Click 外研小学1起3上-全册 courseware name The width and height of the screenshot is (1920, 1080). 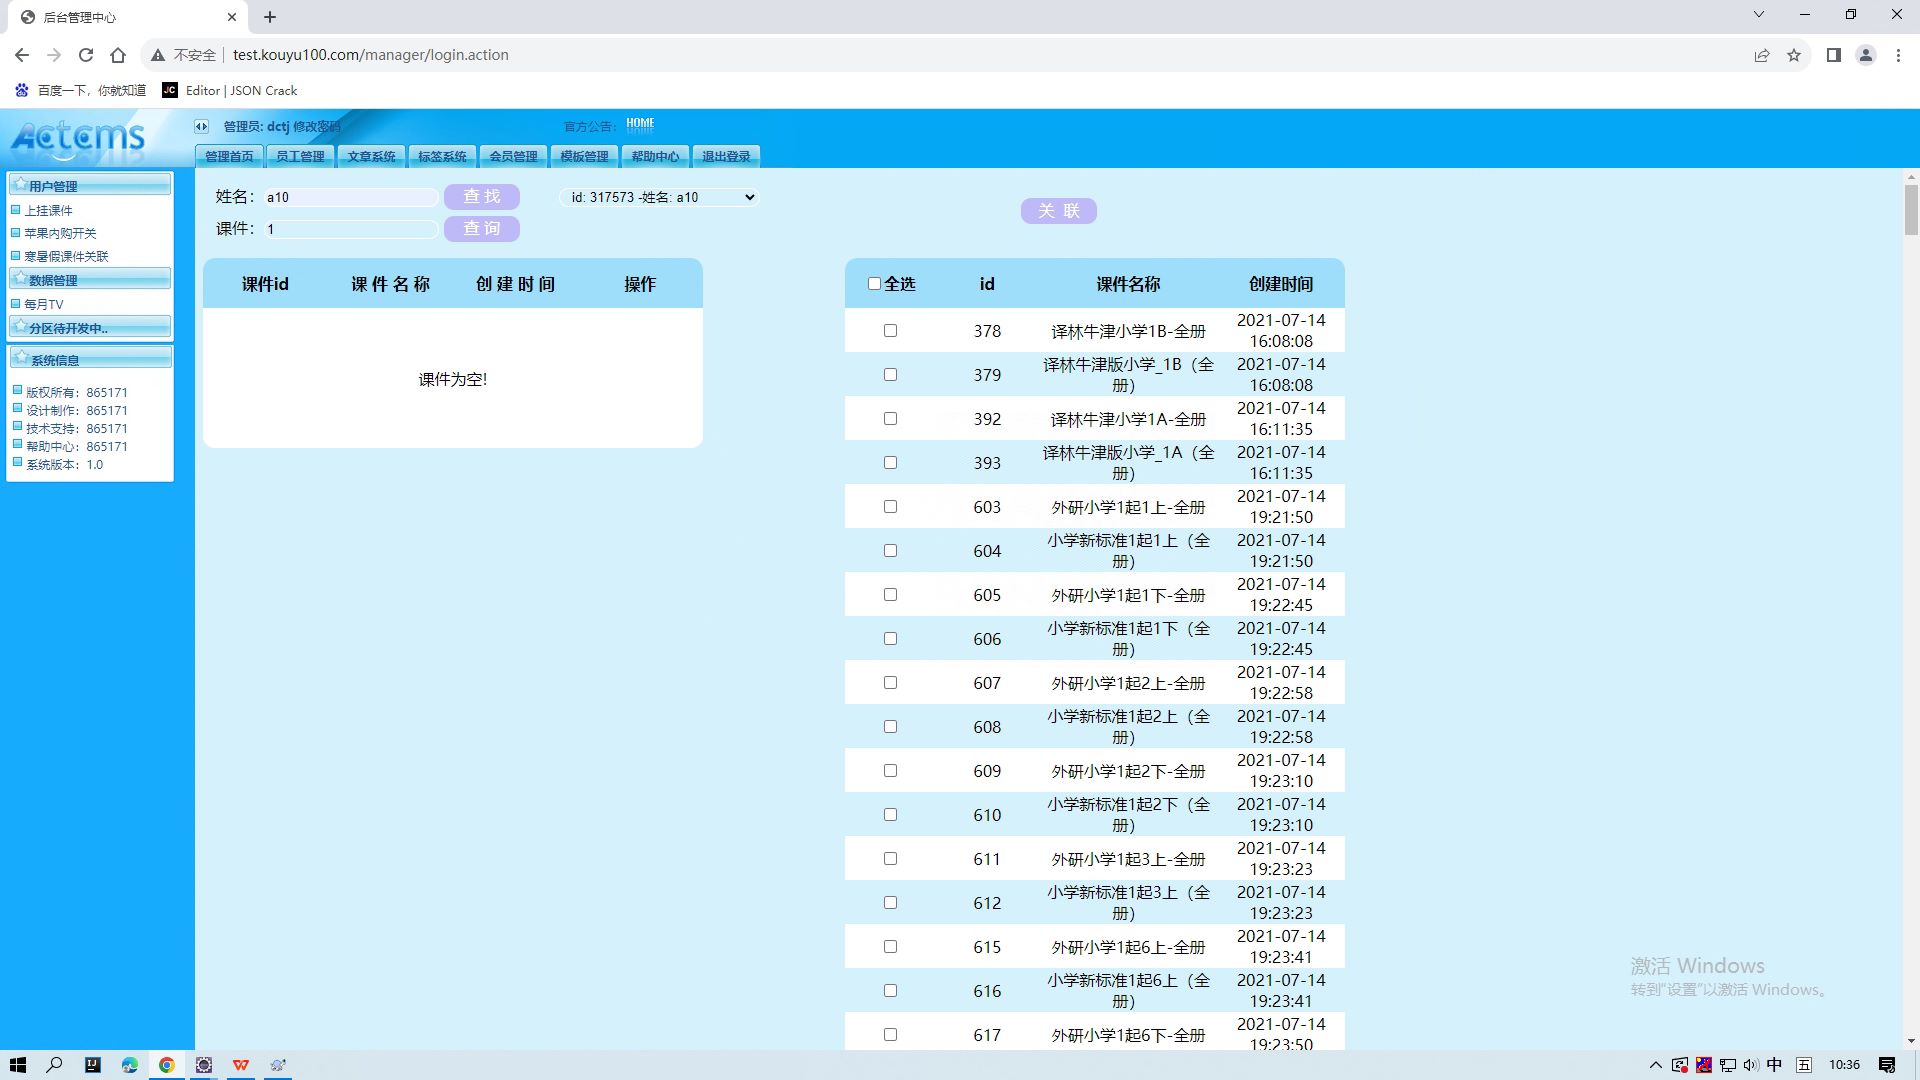tap(1128, 859)
